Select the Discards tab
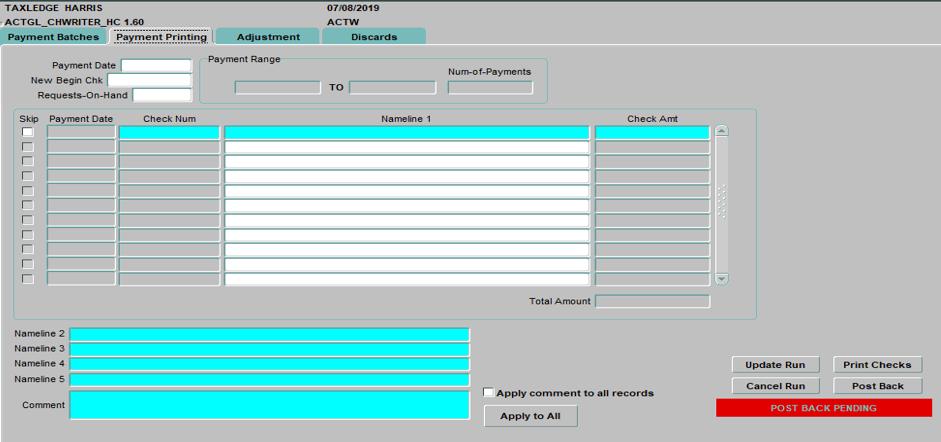Screen dimensions: 941x442 (x=374, y=37)
